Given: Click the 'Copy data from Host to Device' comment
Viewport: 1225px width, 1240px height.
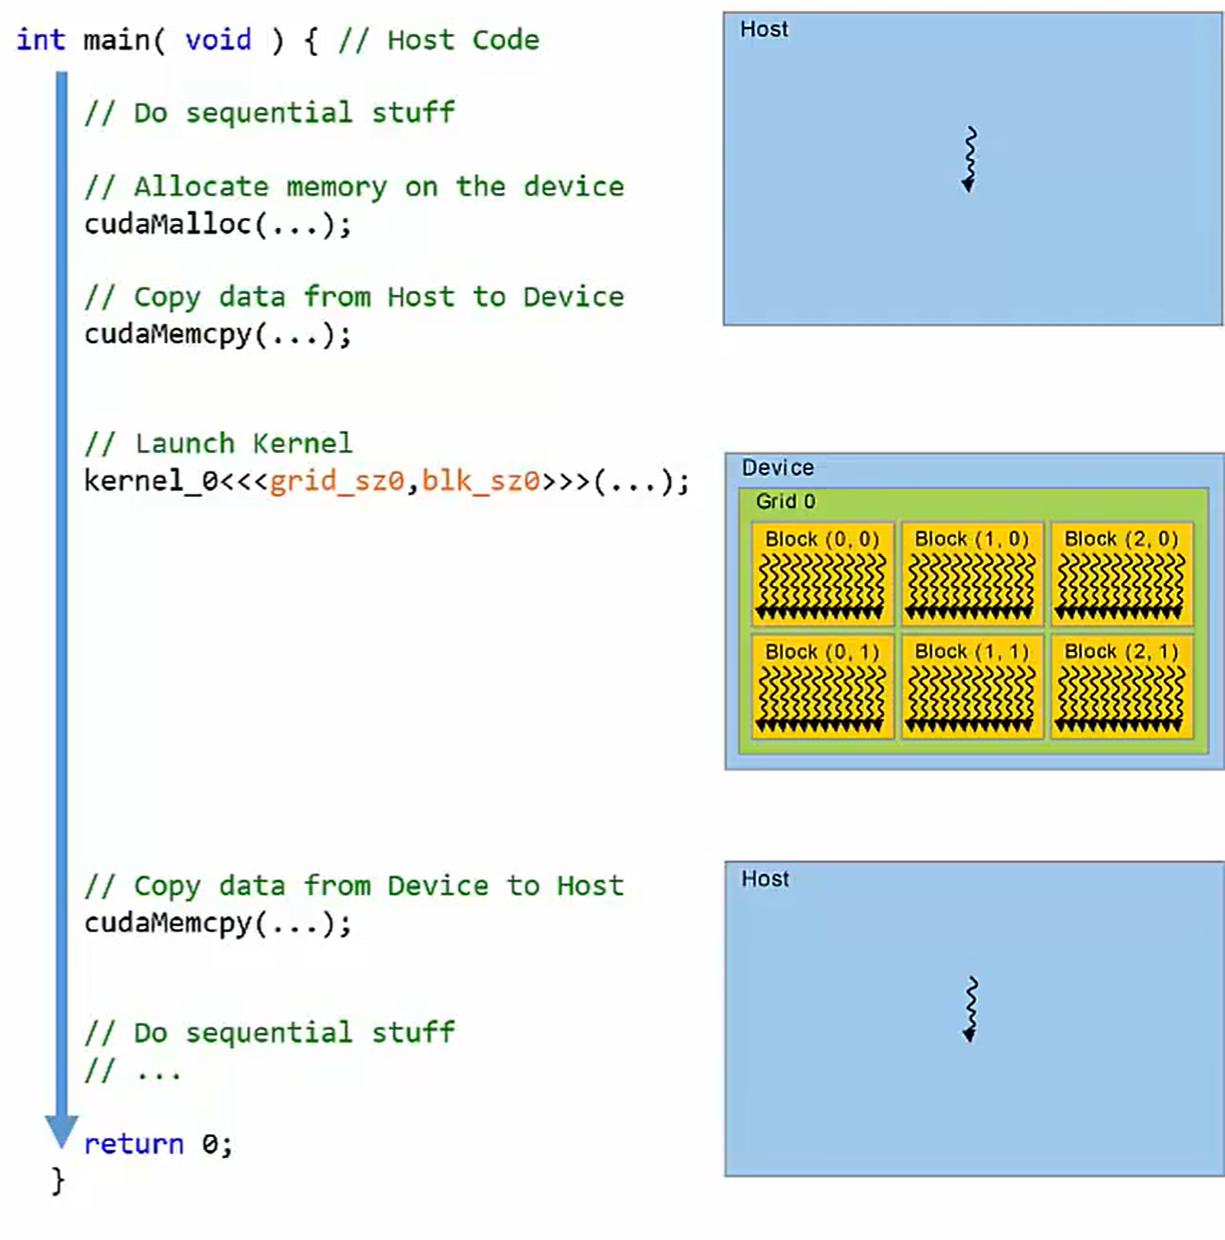Looking at the screenshot, I should pyautogui.click(x=354, y=297).
